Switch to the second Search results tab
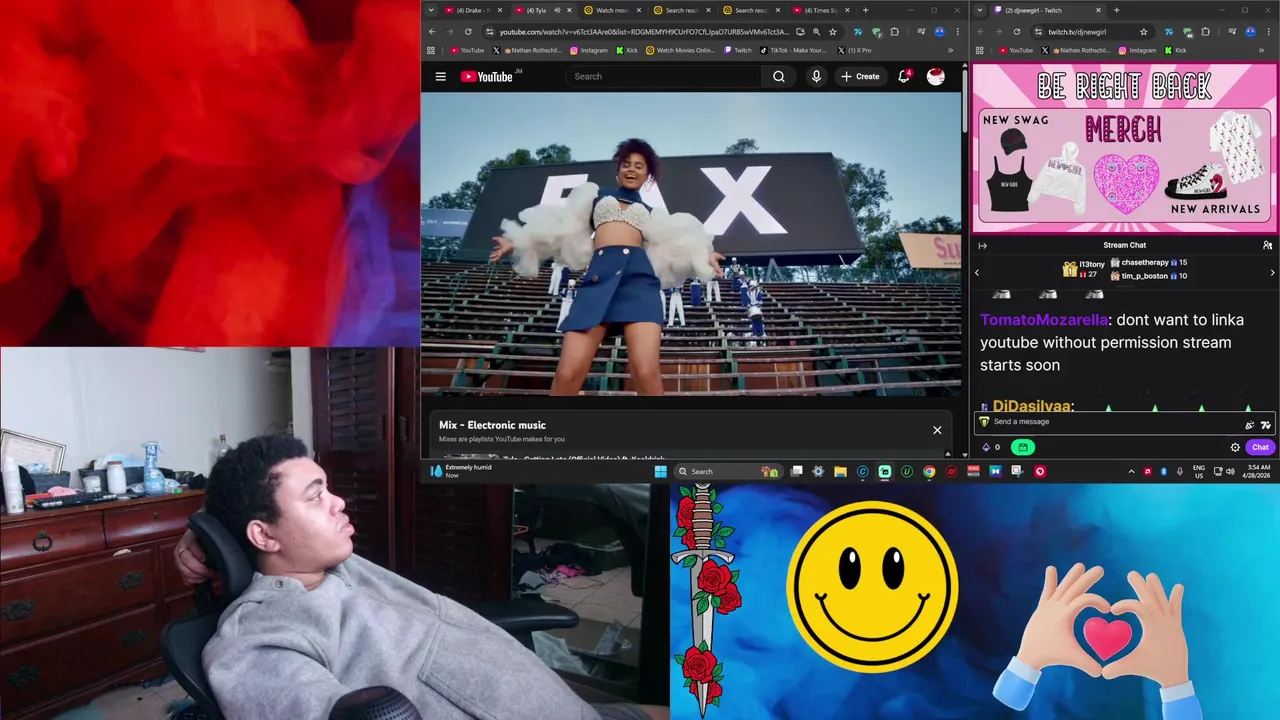 click(750, 10)
